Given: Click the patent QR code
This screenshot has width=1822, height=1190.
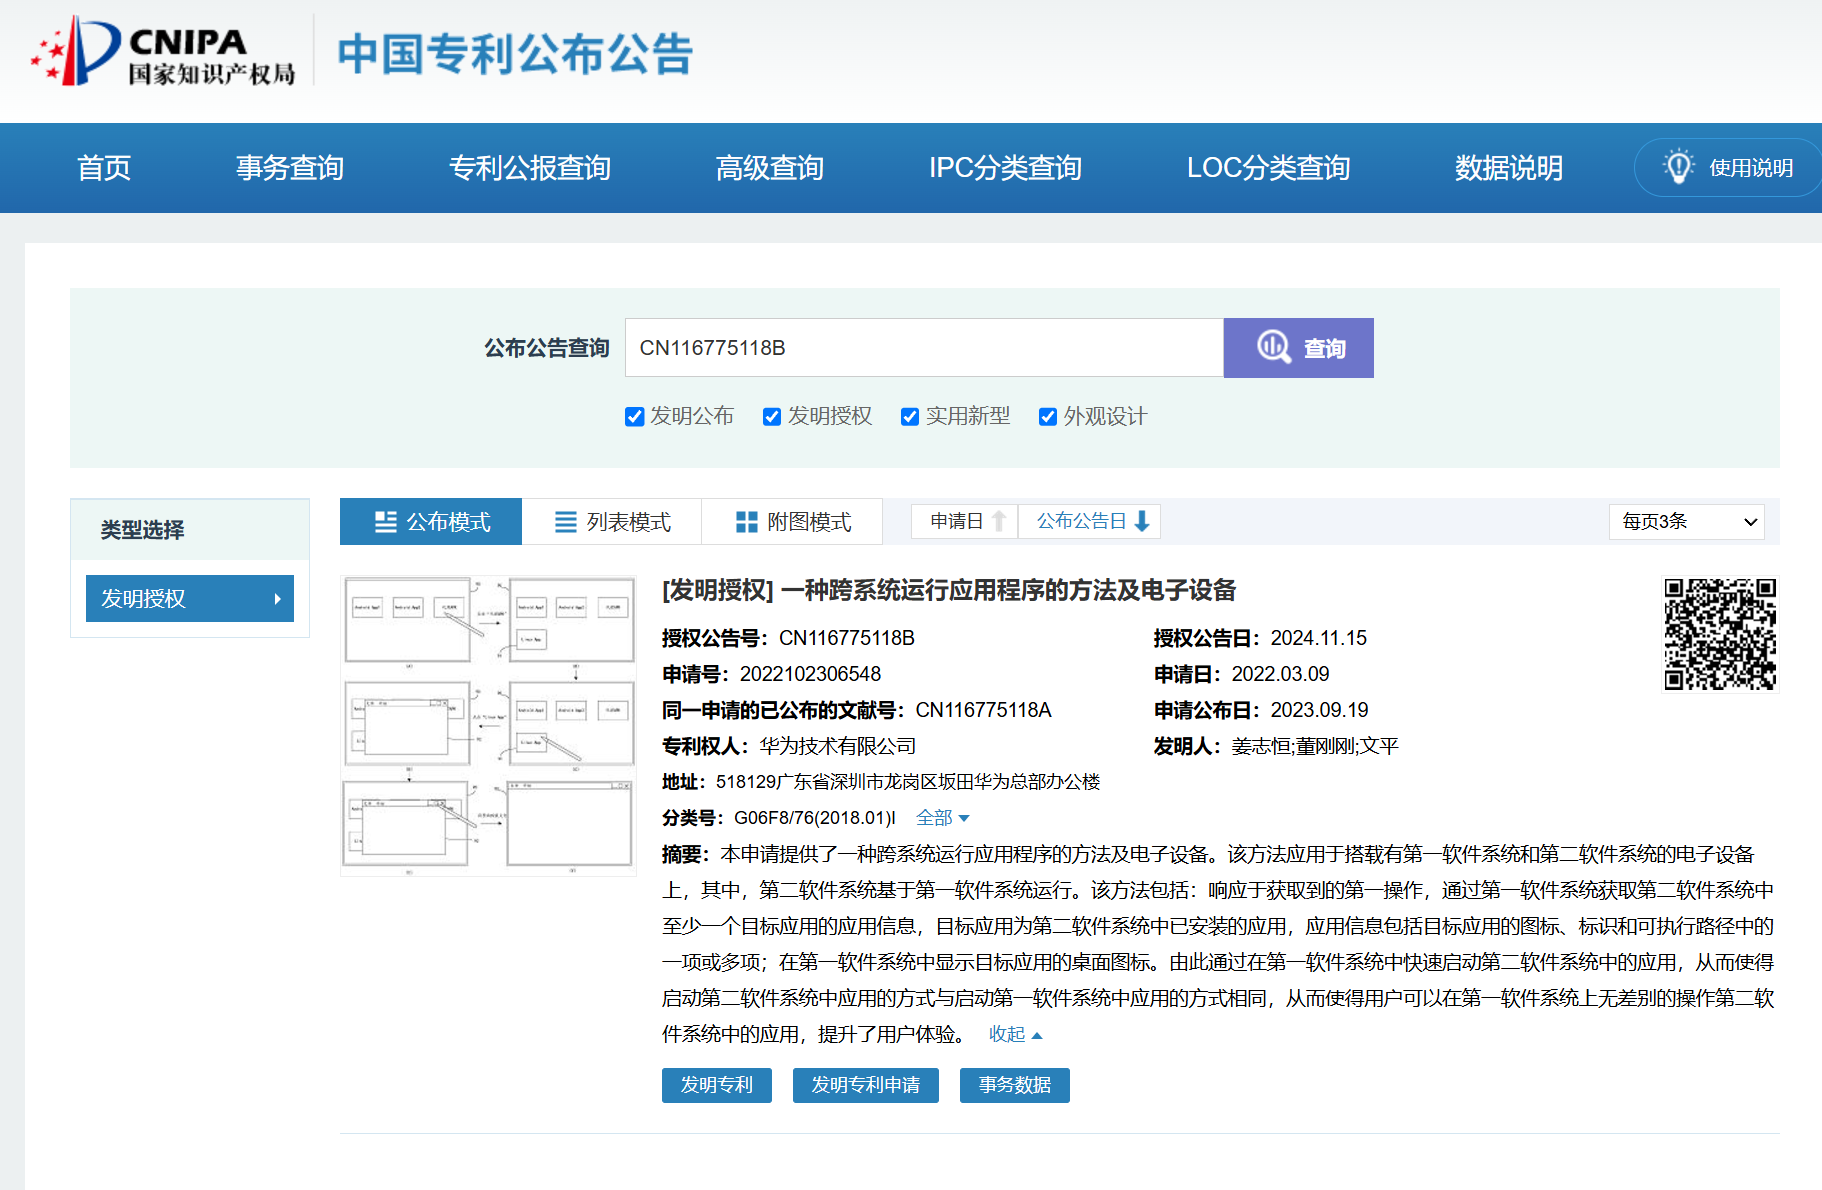Looking at the screenshot, I should 1719,634.
